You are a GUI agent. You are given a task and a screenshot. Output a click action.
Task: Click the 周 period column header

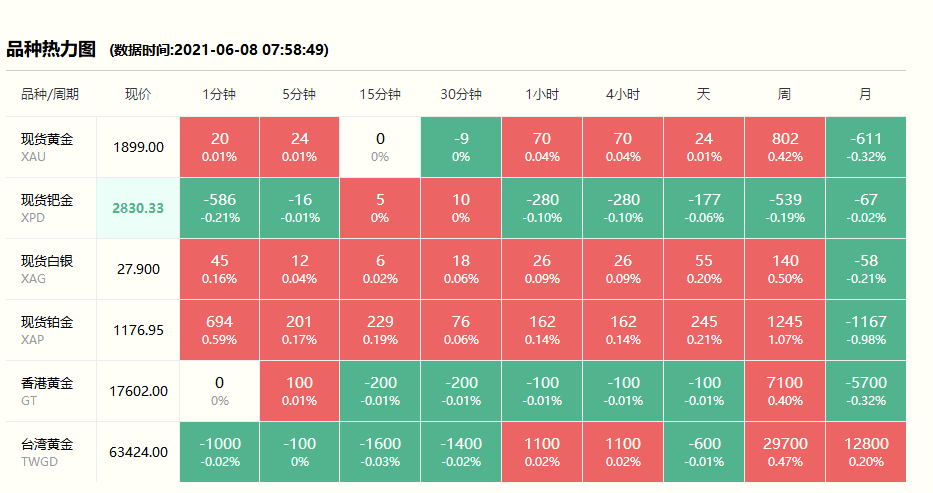point(784,94)
